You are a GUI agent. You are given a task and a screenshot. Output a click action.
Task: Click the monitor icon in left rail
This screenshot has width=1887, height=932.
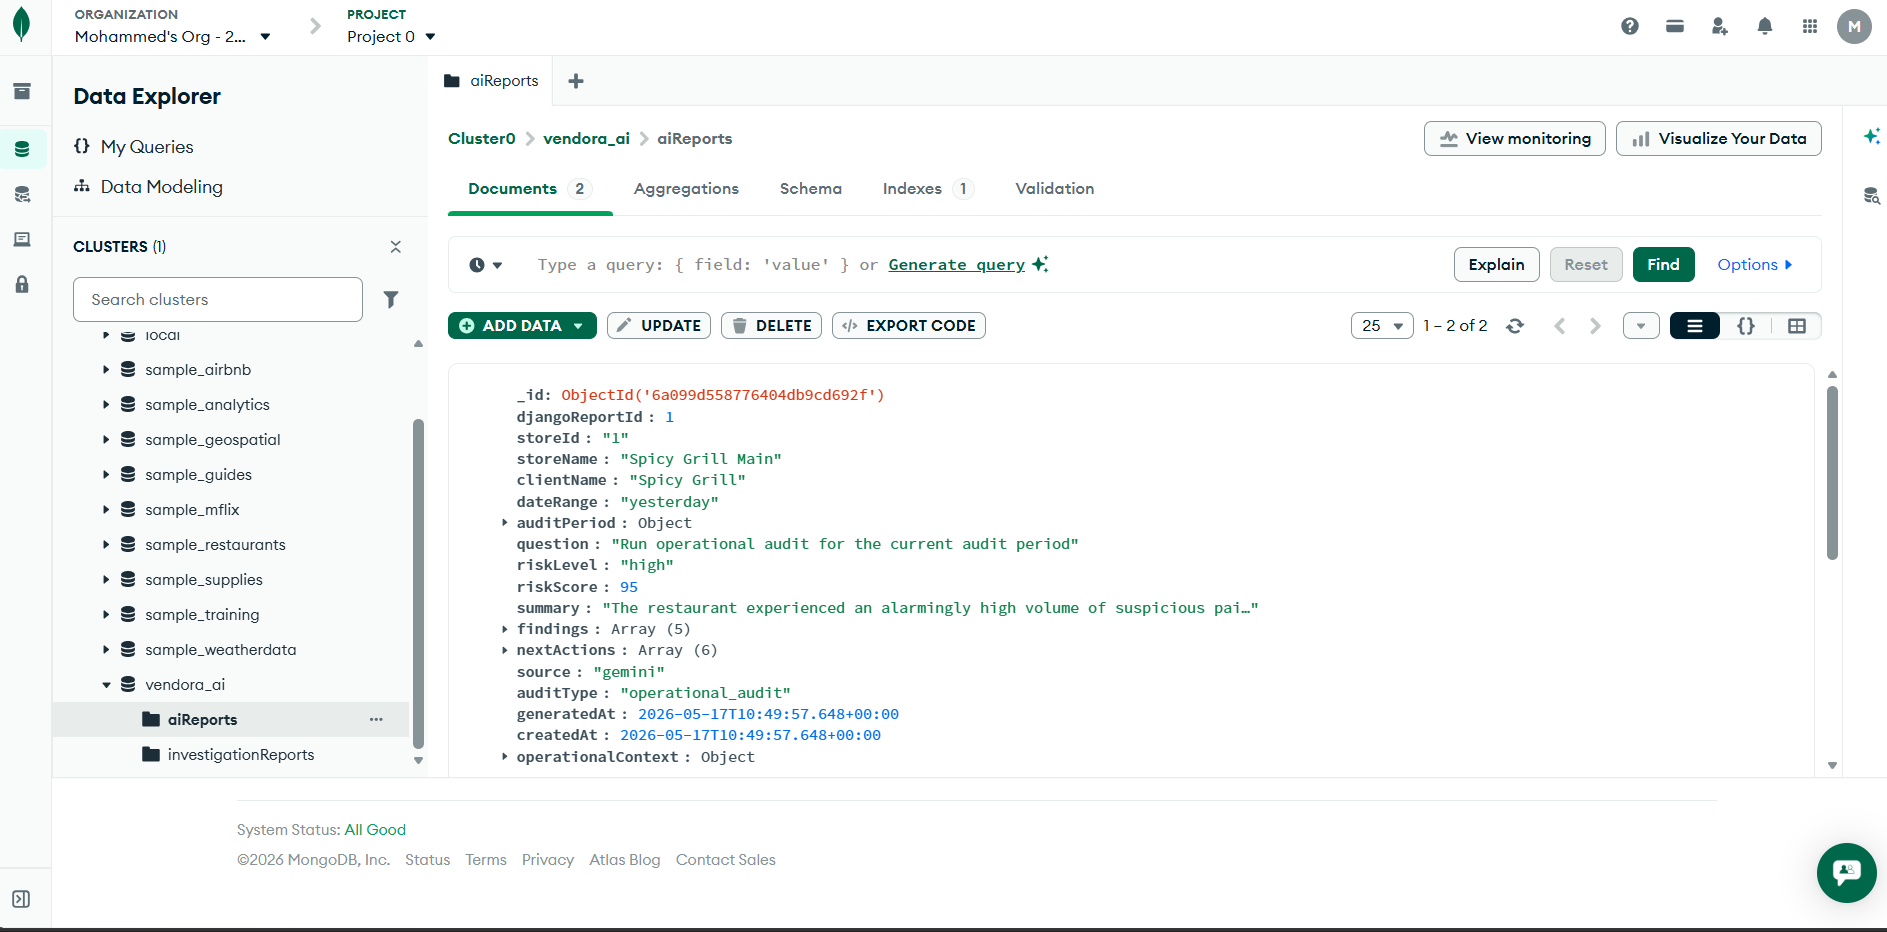click(x=22, y=239)
